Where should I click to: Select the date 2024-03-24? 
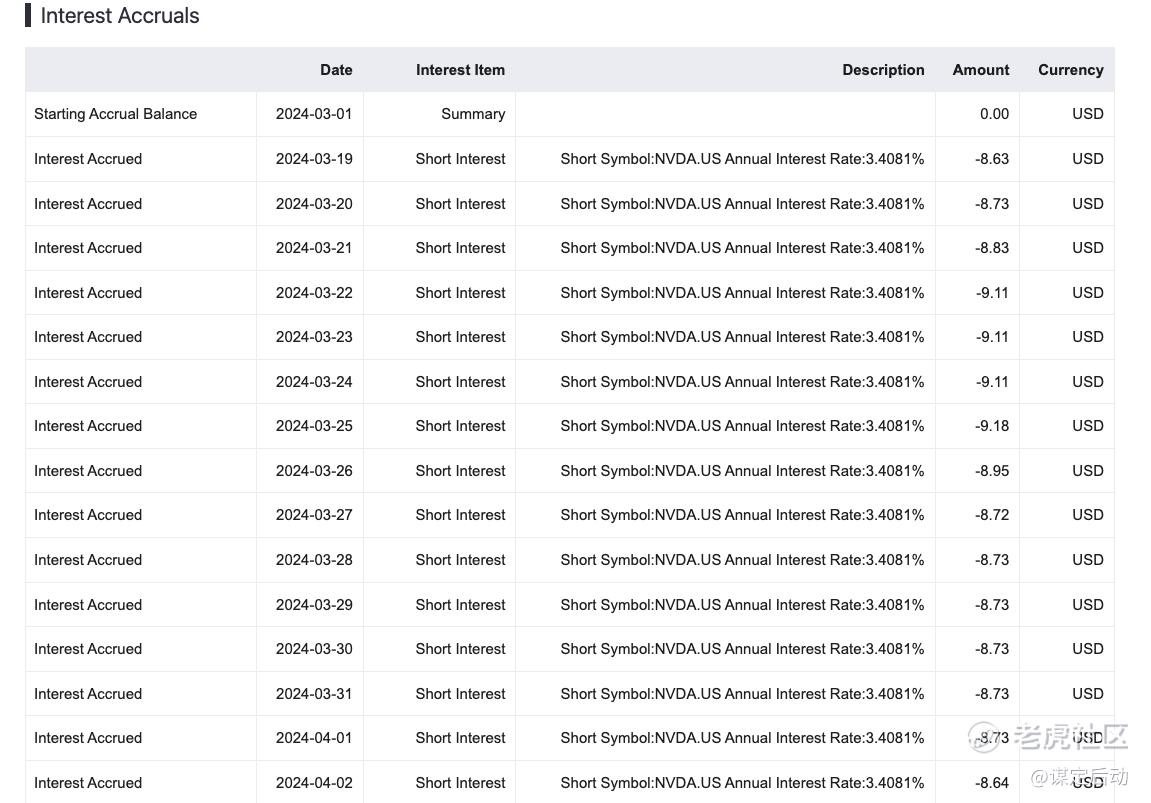click(314, 382)
